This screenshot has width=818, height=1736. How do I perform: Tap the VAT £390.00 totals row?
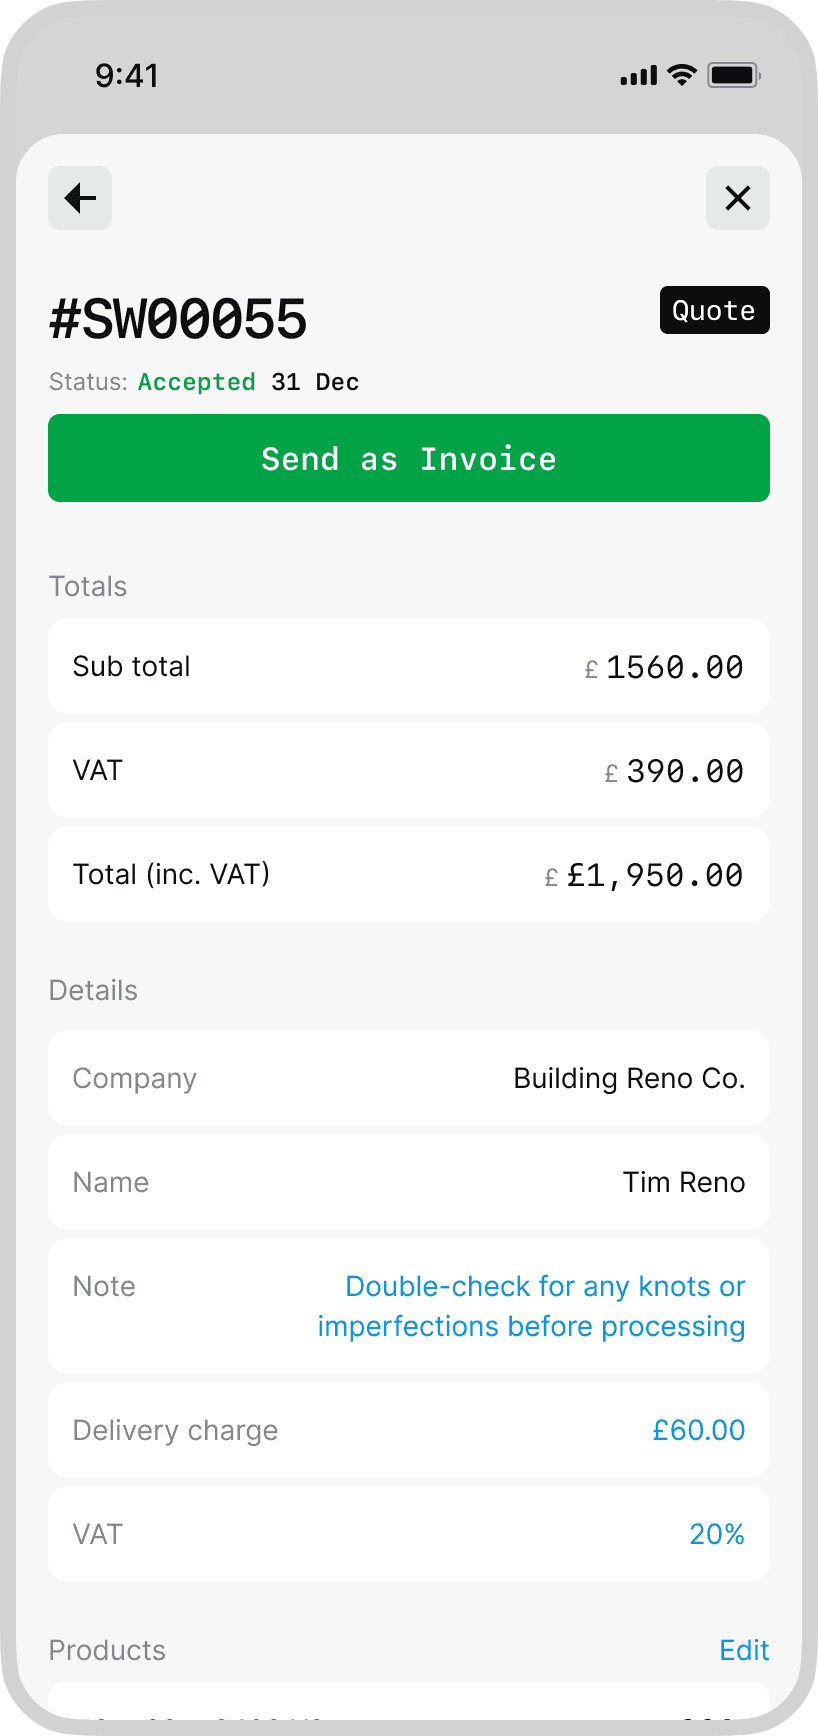(408, 770)
